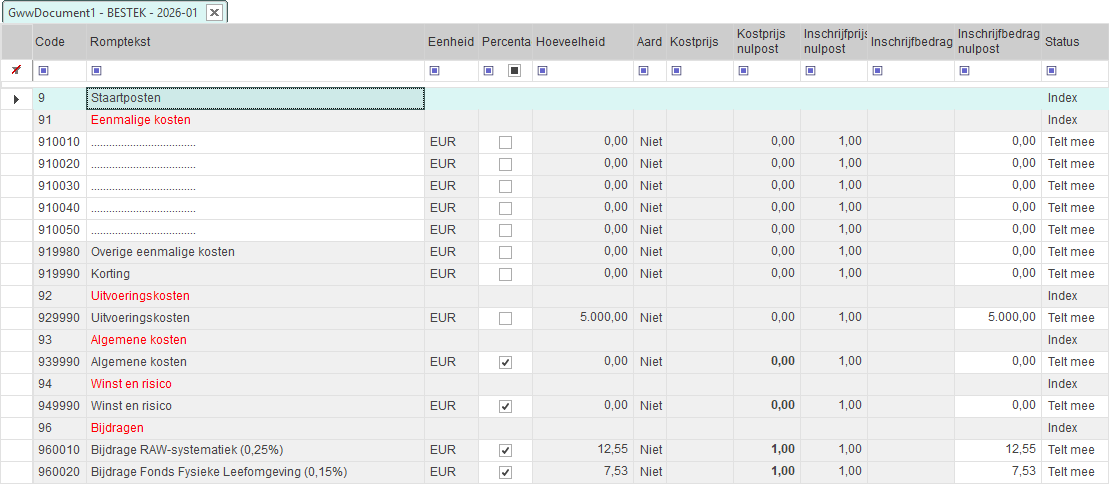Click the filter icon under Status column
Image resolution: width=1109 pixels, height=484 pixels.
point(1051,70)
